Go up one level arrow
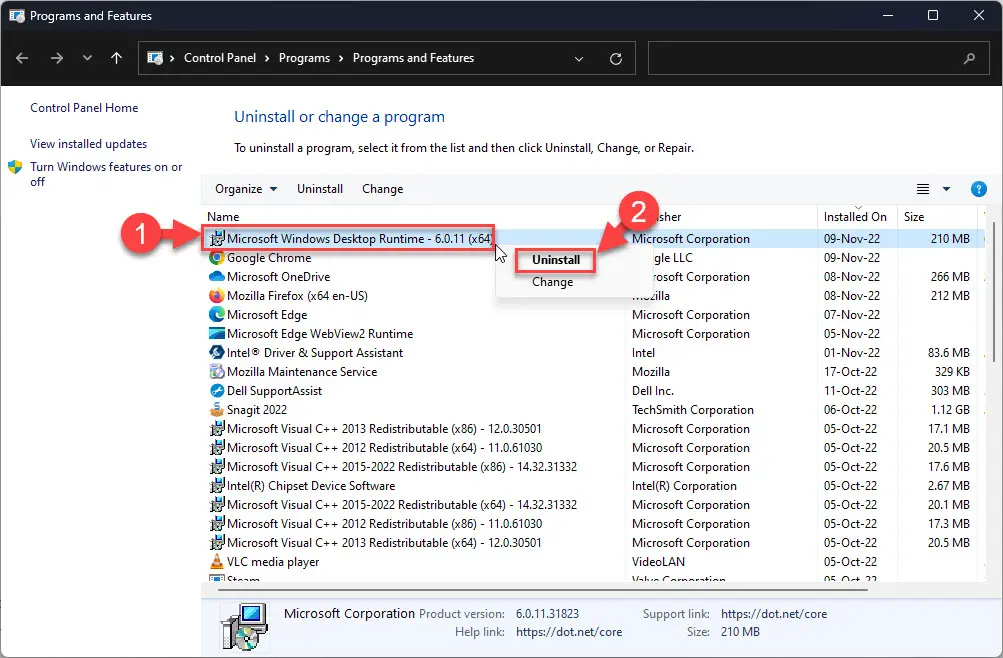This screenshot has width=1003, height=658. tap(116, 58)
